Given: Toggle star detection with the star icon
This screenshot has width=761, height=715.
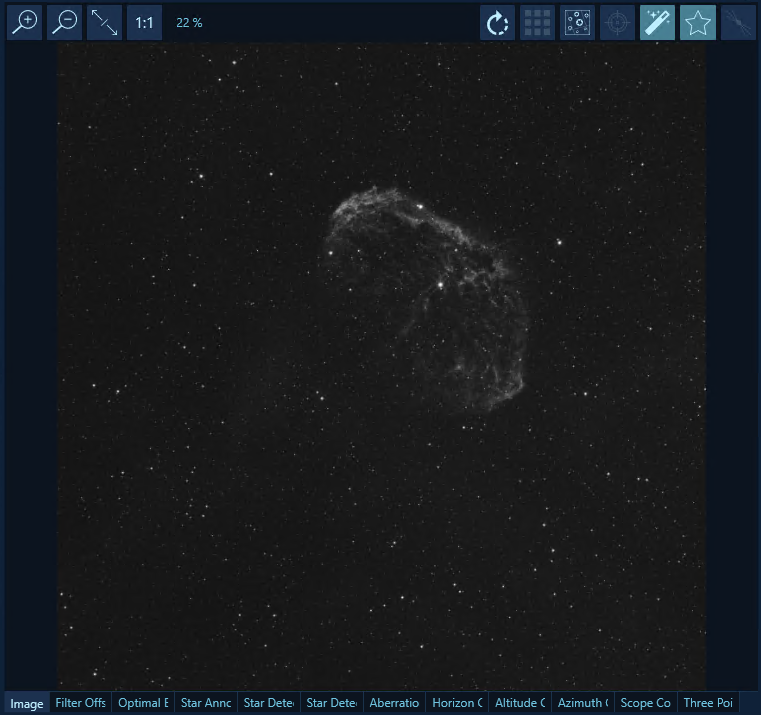Looking at the screenshot, I should coord(698,22).
